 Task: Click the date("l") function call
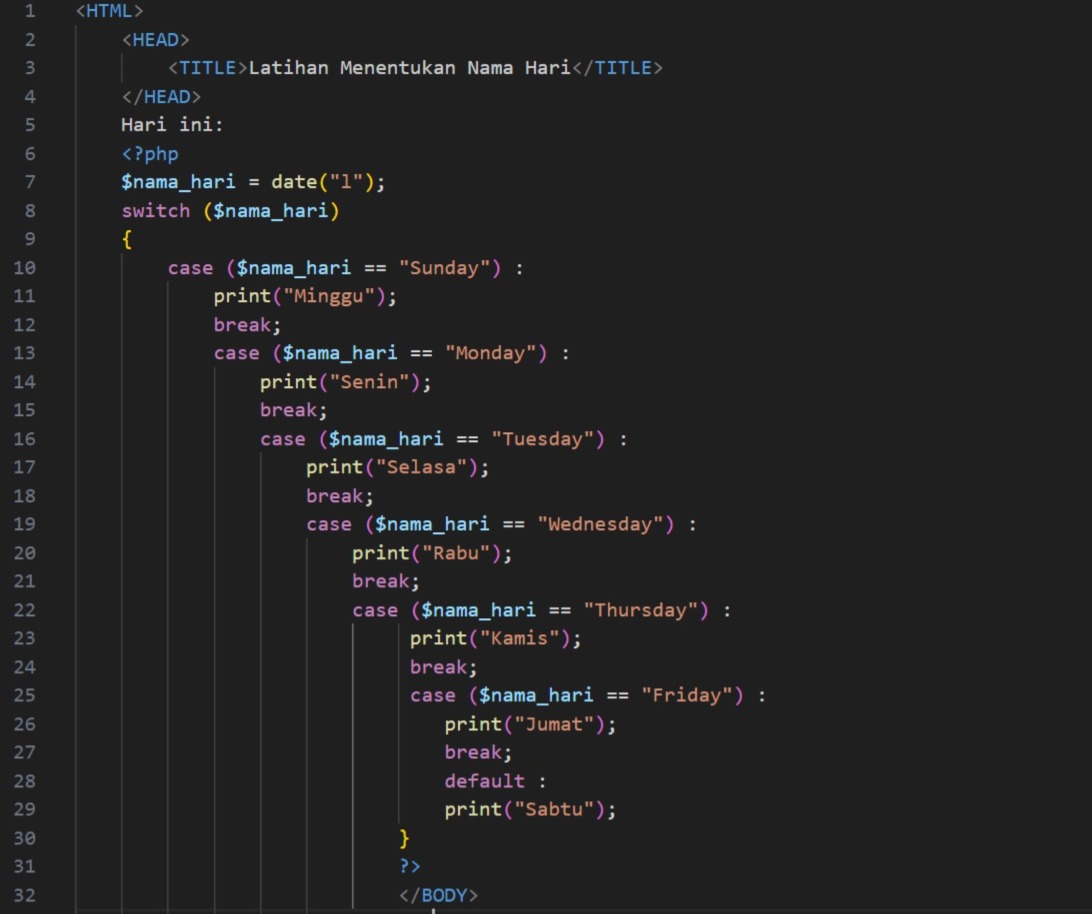326,182
